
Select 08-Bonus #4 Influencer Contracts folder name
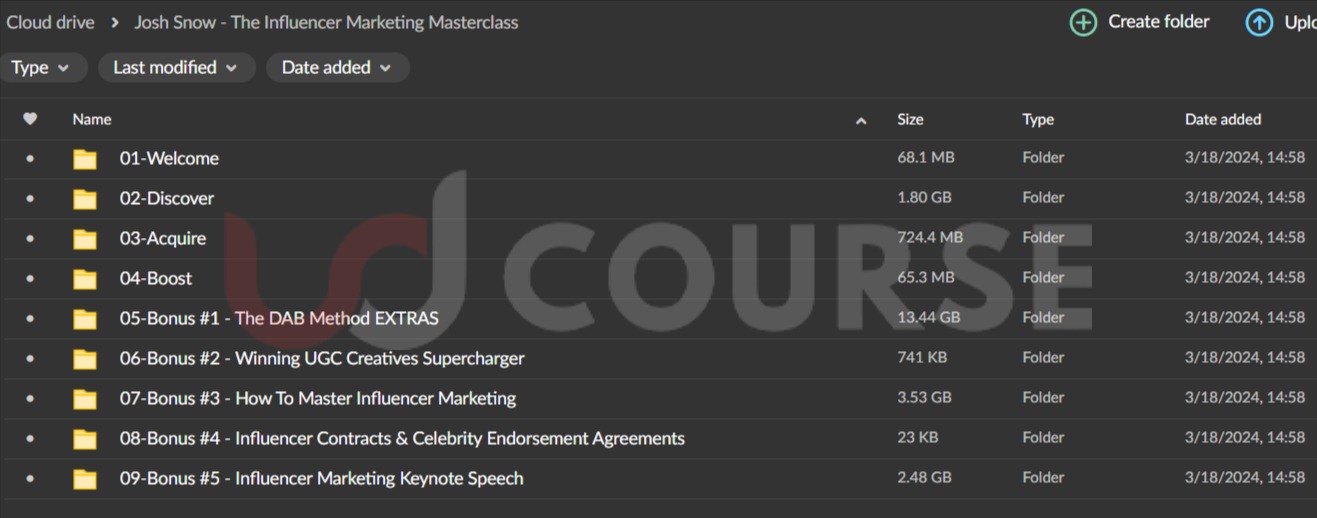coord(402,438)
